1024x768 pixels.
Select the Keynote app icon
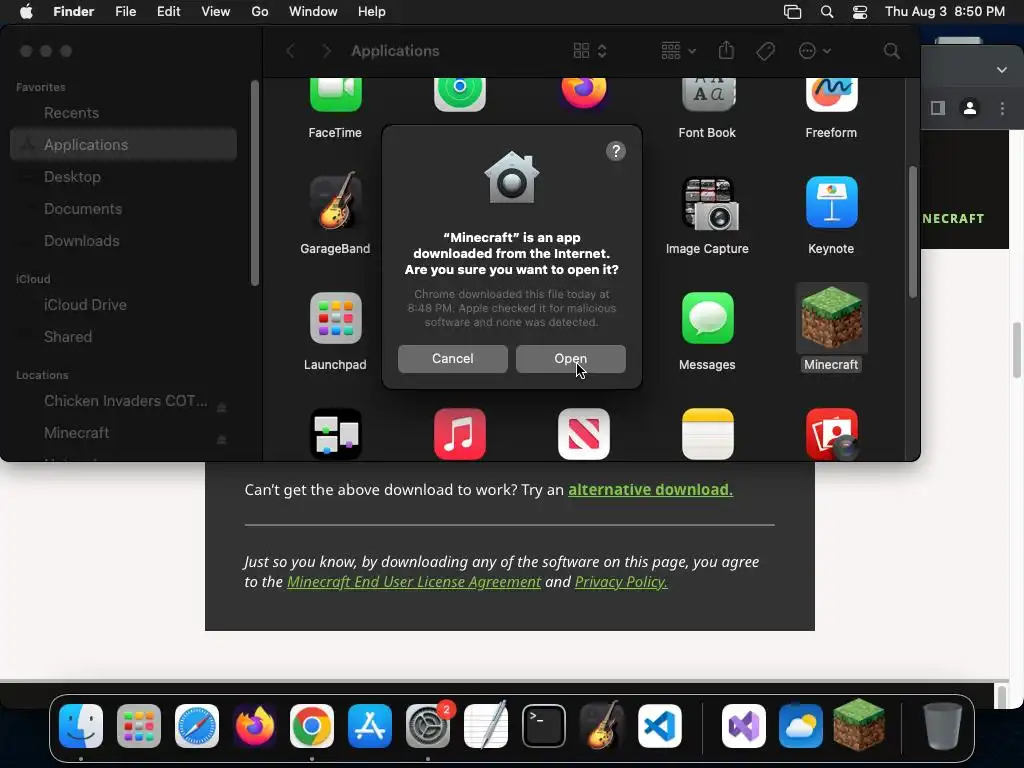(831, 202)
